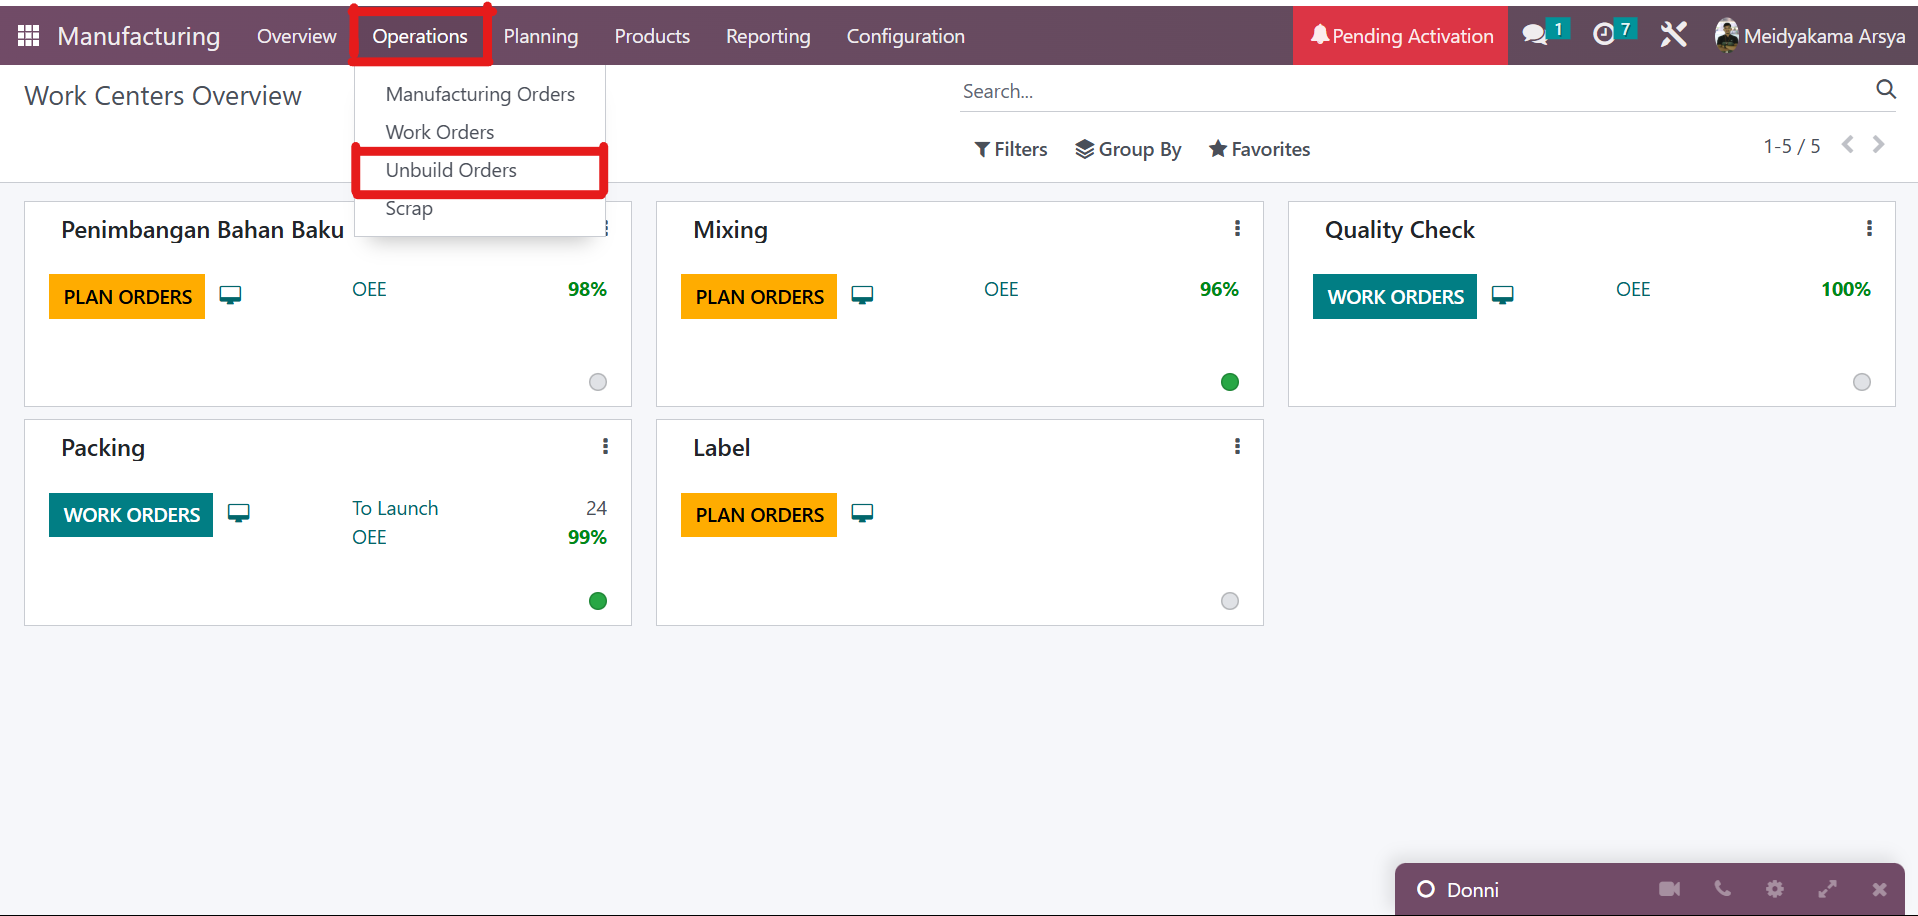Open the apps grid home menu
This screenshot has height=916, width=1918.
point(28,36)
